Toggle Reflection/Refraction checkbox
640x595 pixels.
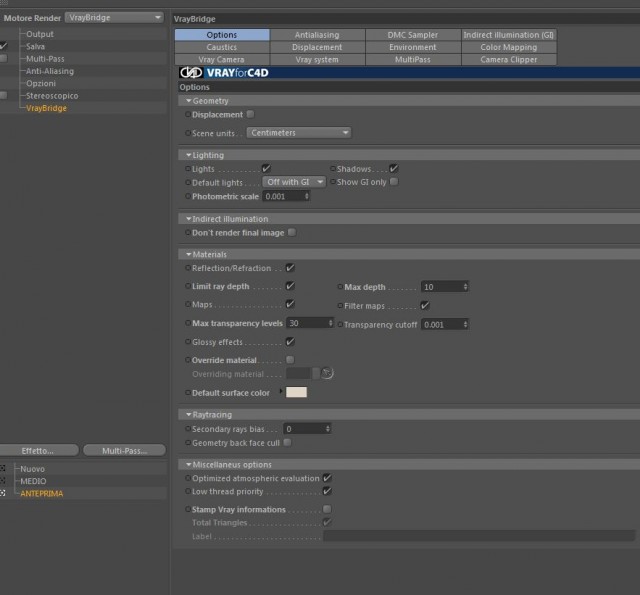[290, 268]
